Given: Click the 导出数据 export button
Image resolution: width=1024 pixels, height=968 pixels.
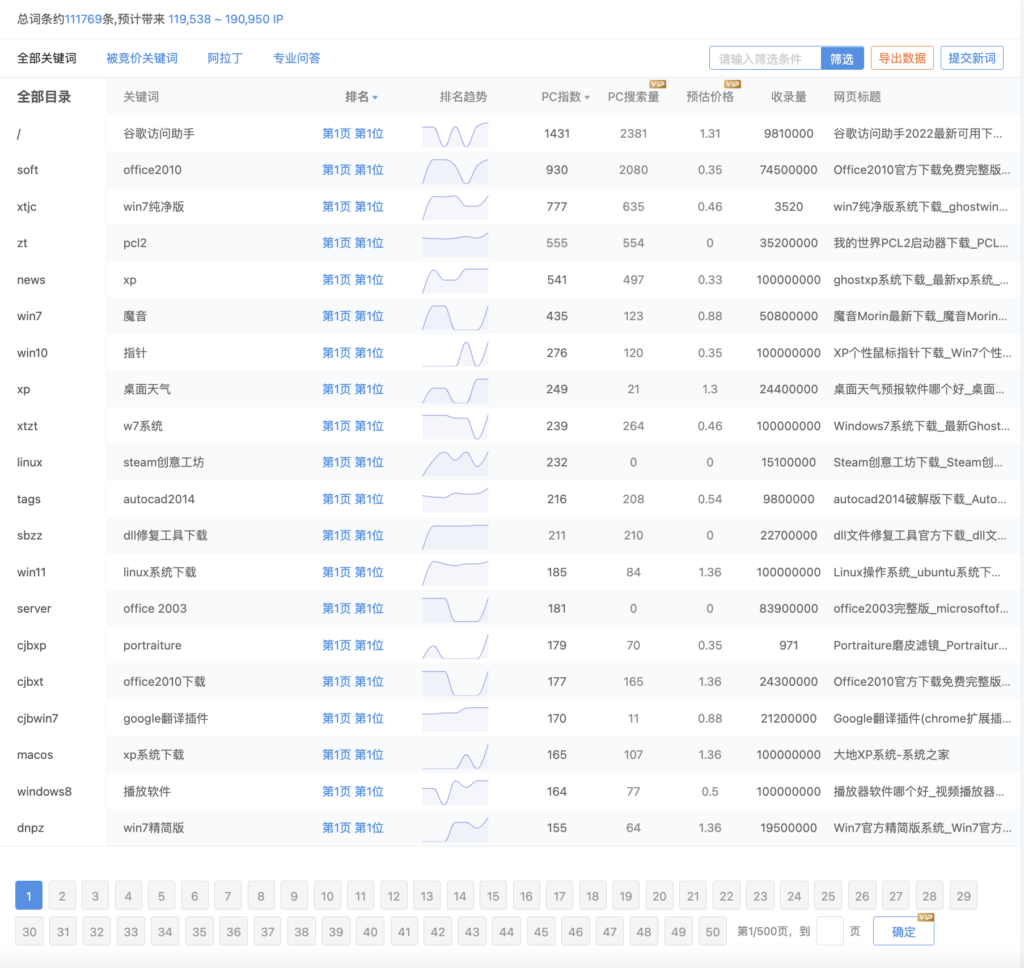Looking at the screenshot, I should click(x=902, y=58).
